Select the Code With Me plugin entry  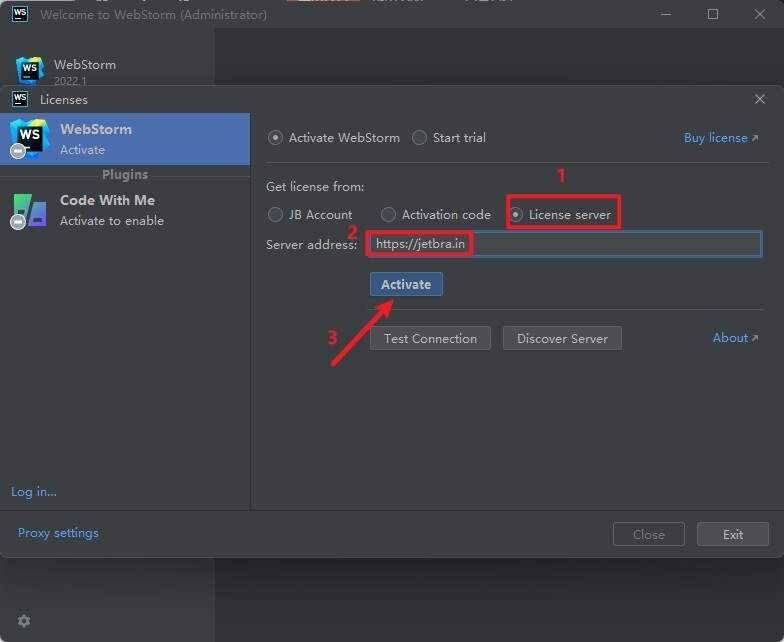125,210
